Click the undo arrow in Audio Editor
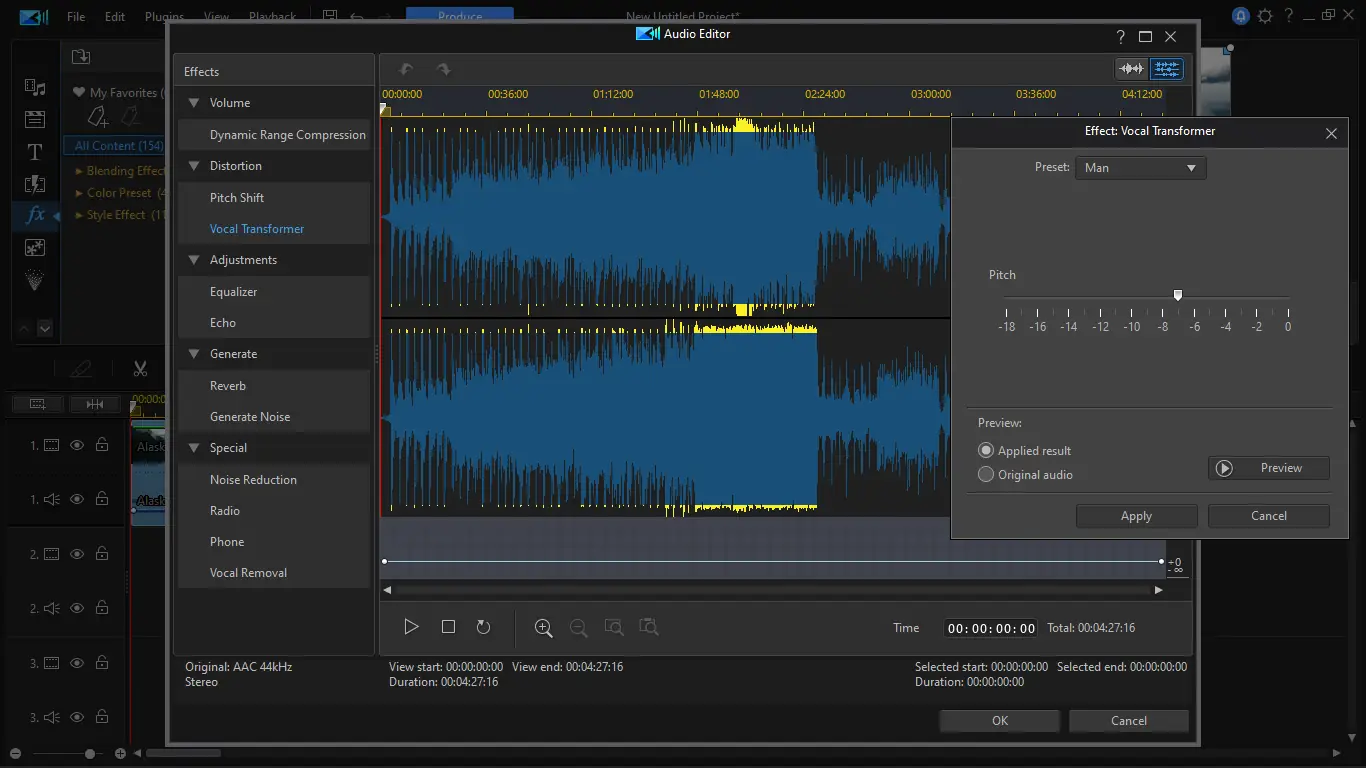 [406, 69]
